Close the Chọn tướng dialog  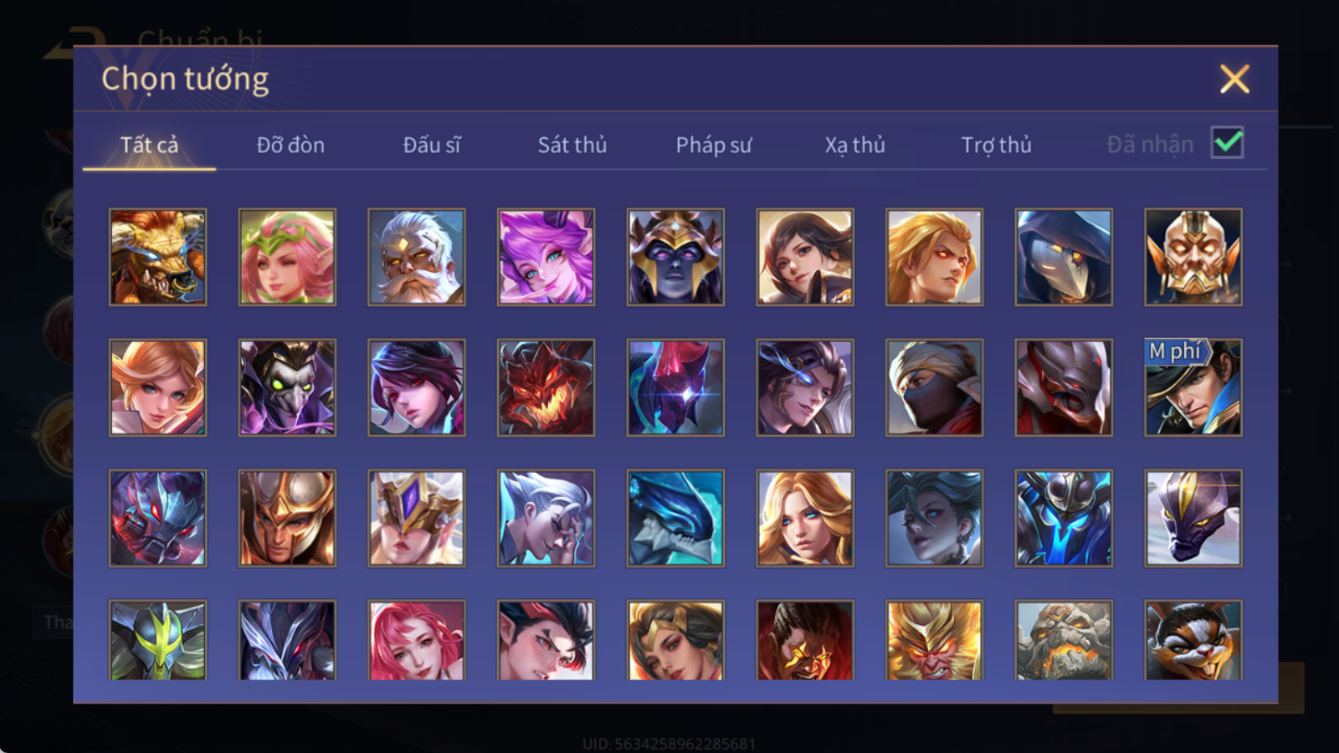pyautogui.click(x=1234, y=79)
